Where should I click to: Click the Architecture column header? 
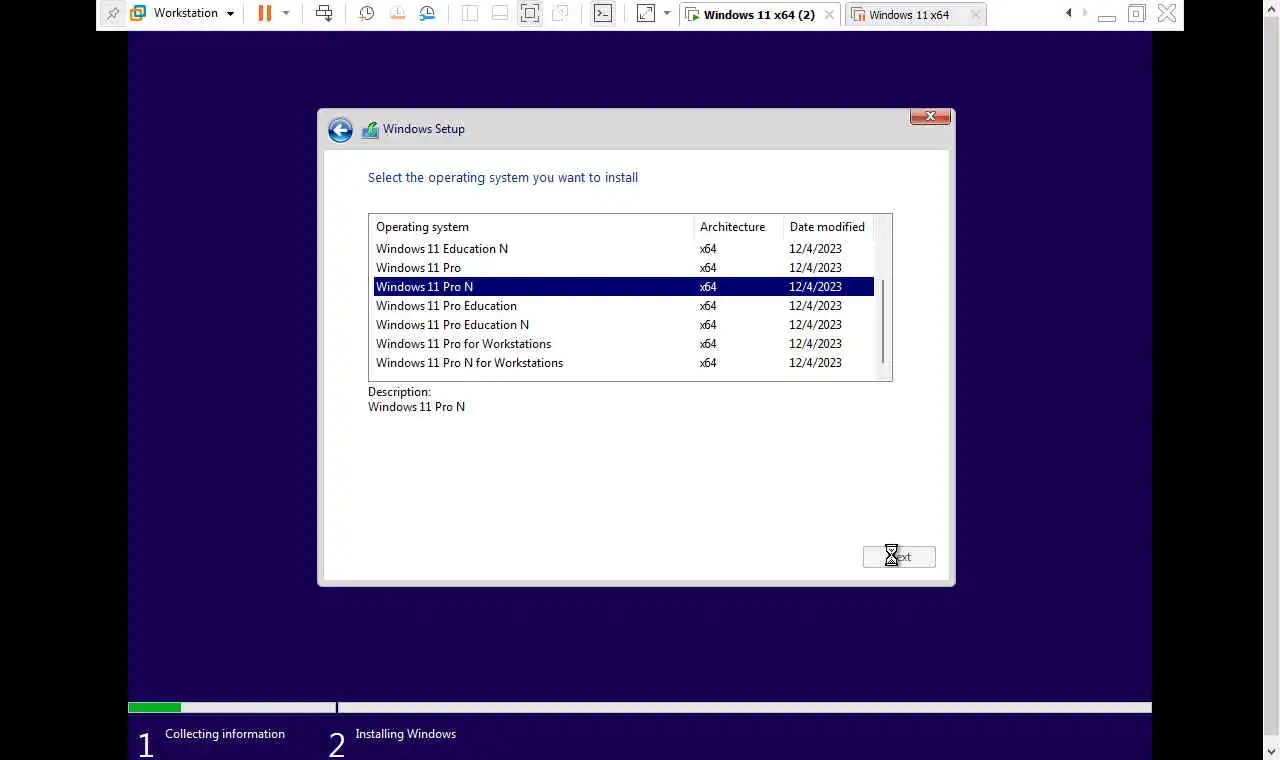pyautogui.click(x=738, y=227)
